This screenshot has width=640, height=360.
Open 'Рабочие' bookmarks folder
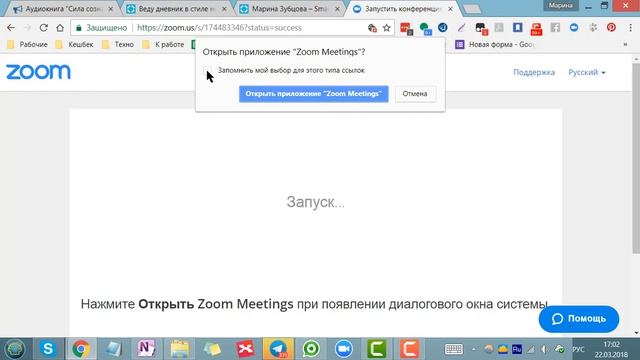pyautogui.click(x=28, y=44)
